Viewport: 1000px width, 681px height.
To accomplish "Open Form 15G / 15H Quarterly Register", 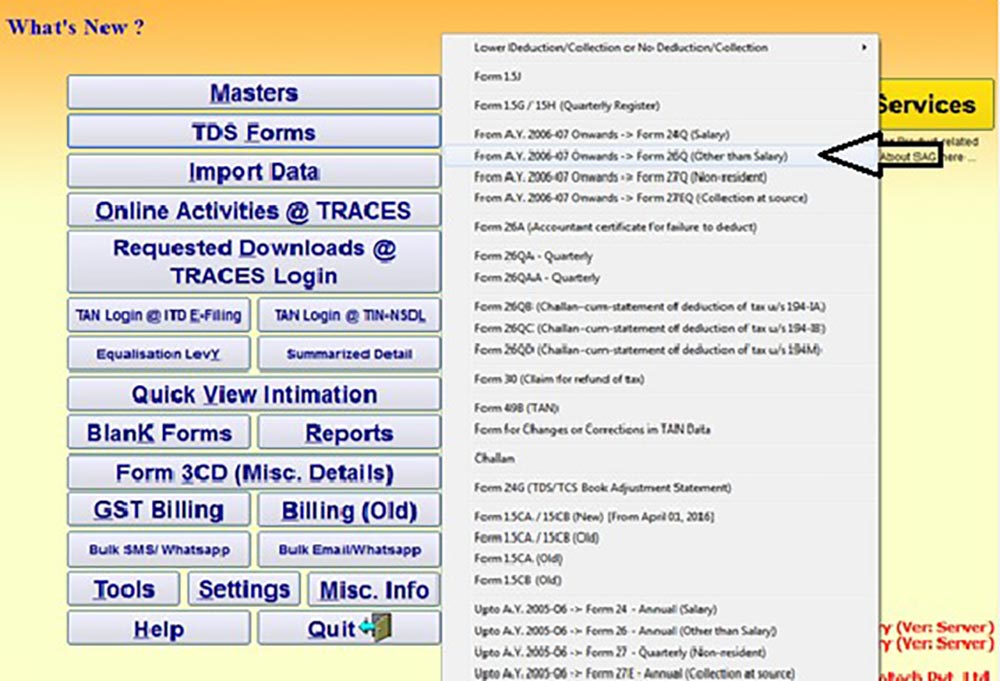I will [566, 105].
